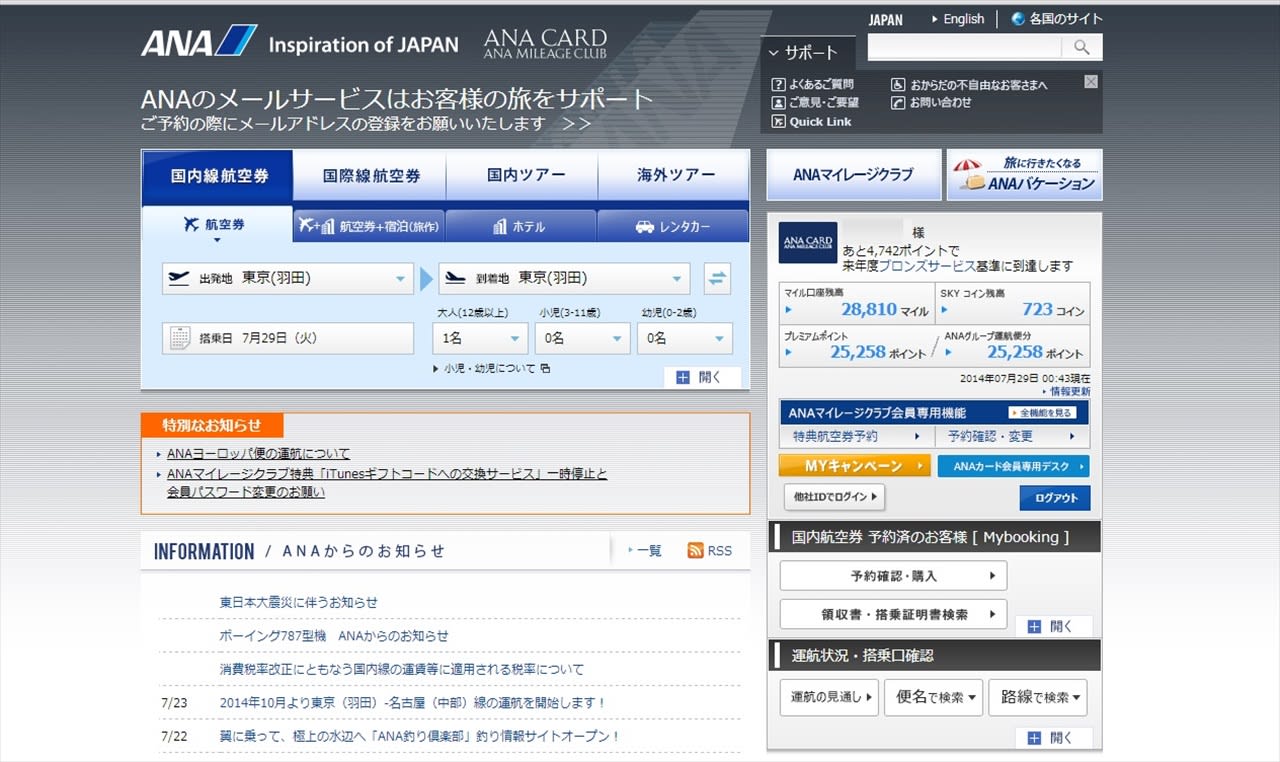Viewport: 1280px width, 762px height.
Task: Click the RSS feed icon
Action: [x=696, y=551]
